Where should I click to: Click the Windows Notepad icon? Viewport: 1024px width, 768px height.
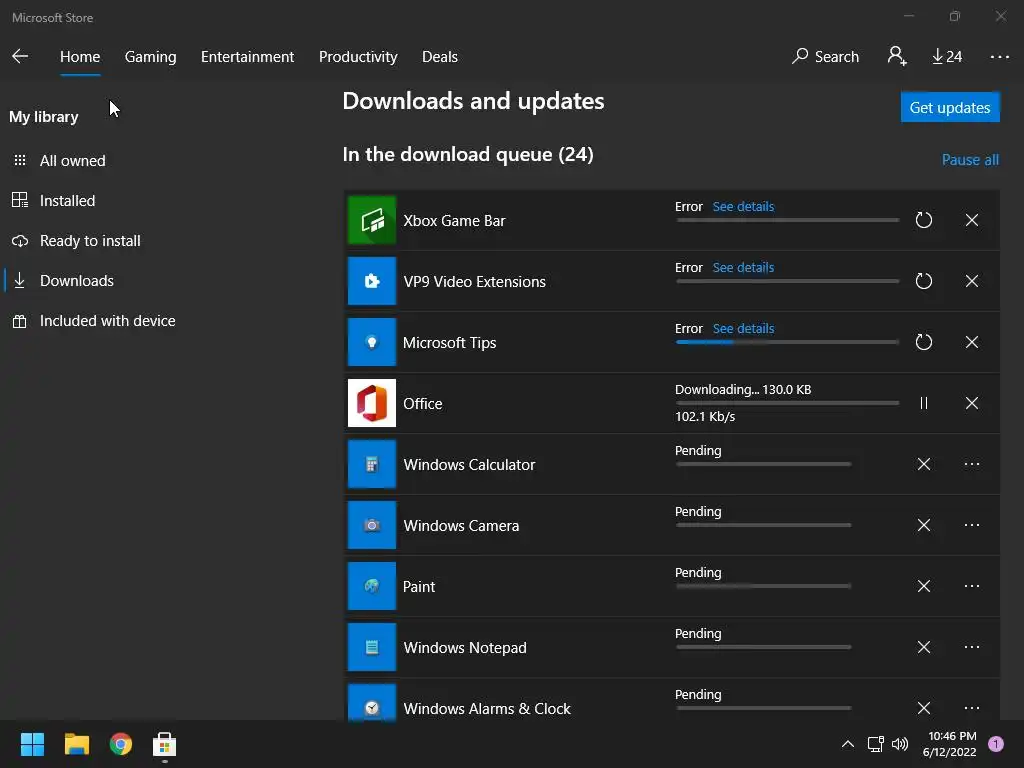(x=372, y=647)
